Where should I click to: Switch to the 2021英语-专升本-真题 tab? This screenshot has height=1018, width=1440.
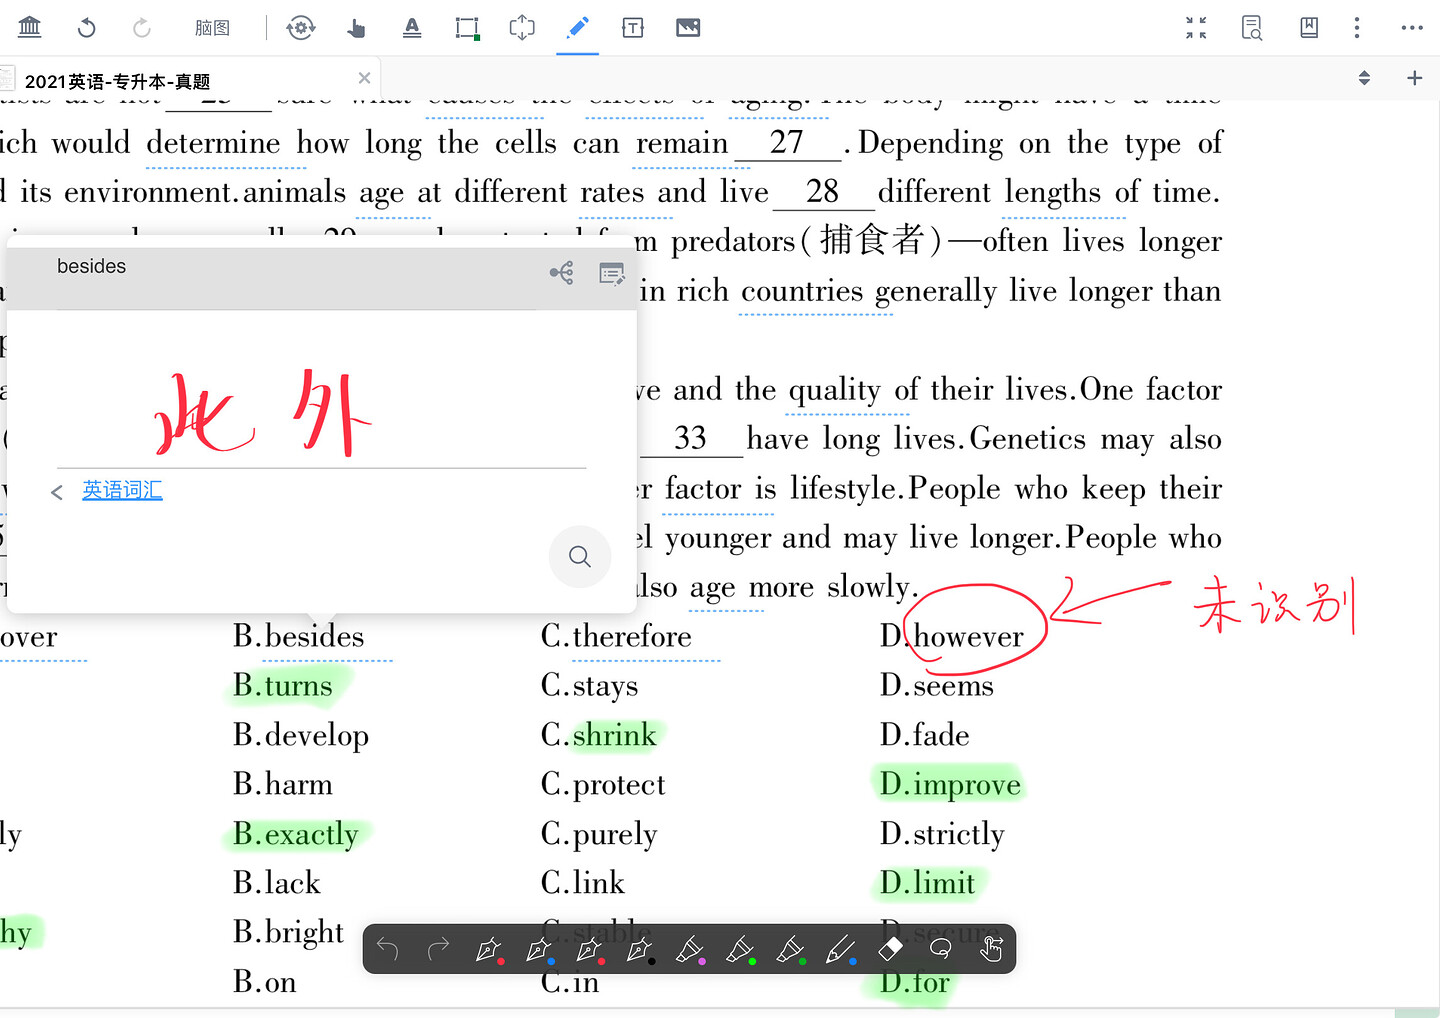point(117,81)
